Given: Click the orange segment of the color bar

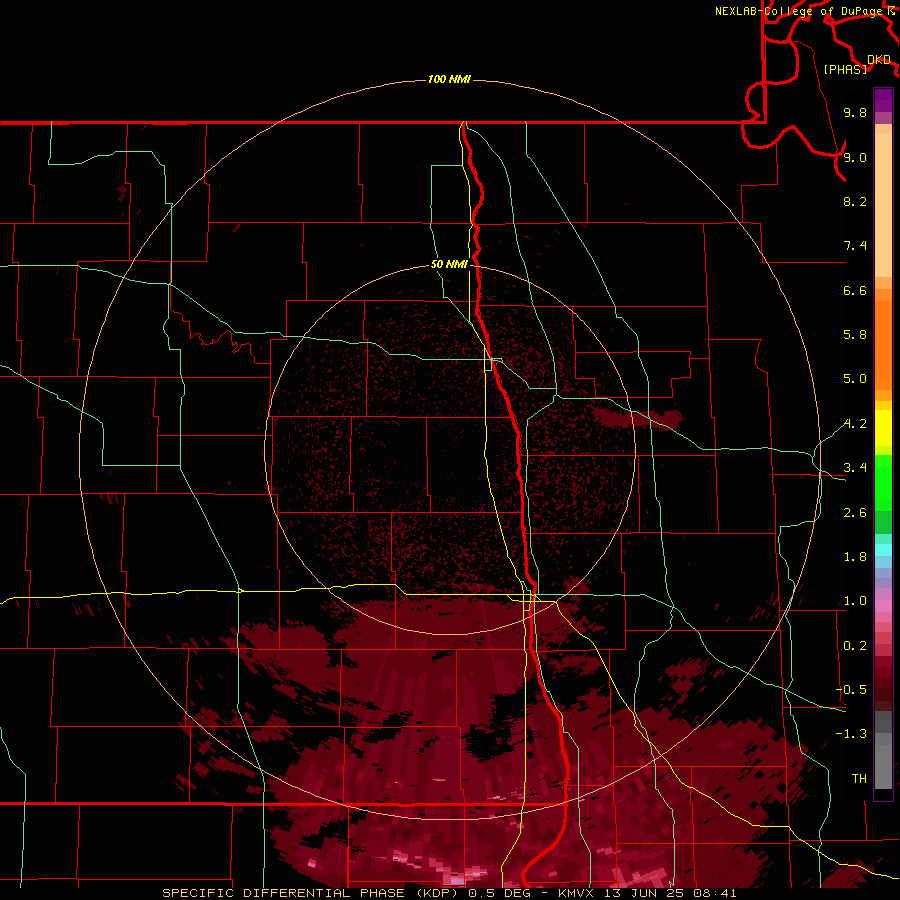Looking at the screenshot, I should (x=883, y=346).
